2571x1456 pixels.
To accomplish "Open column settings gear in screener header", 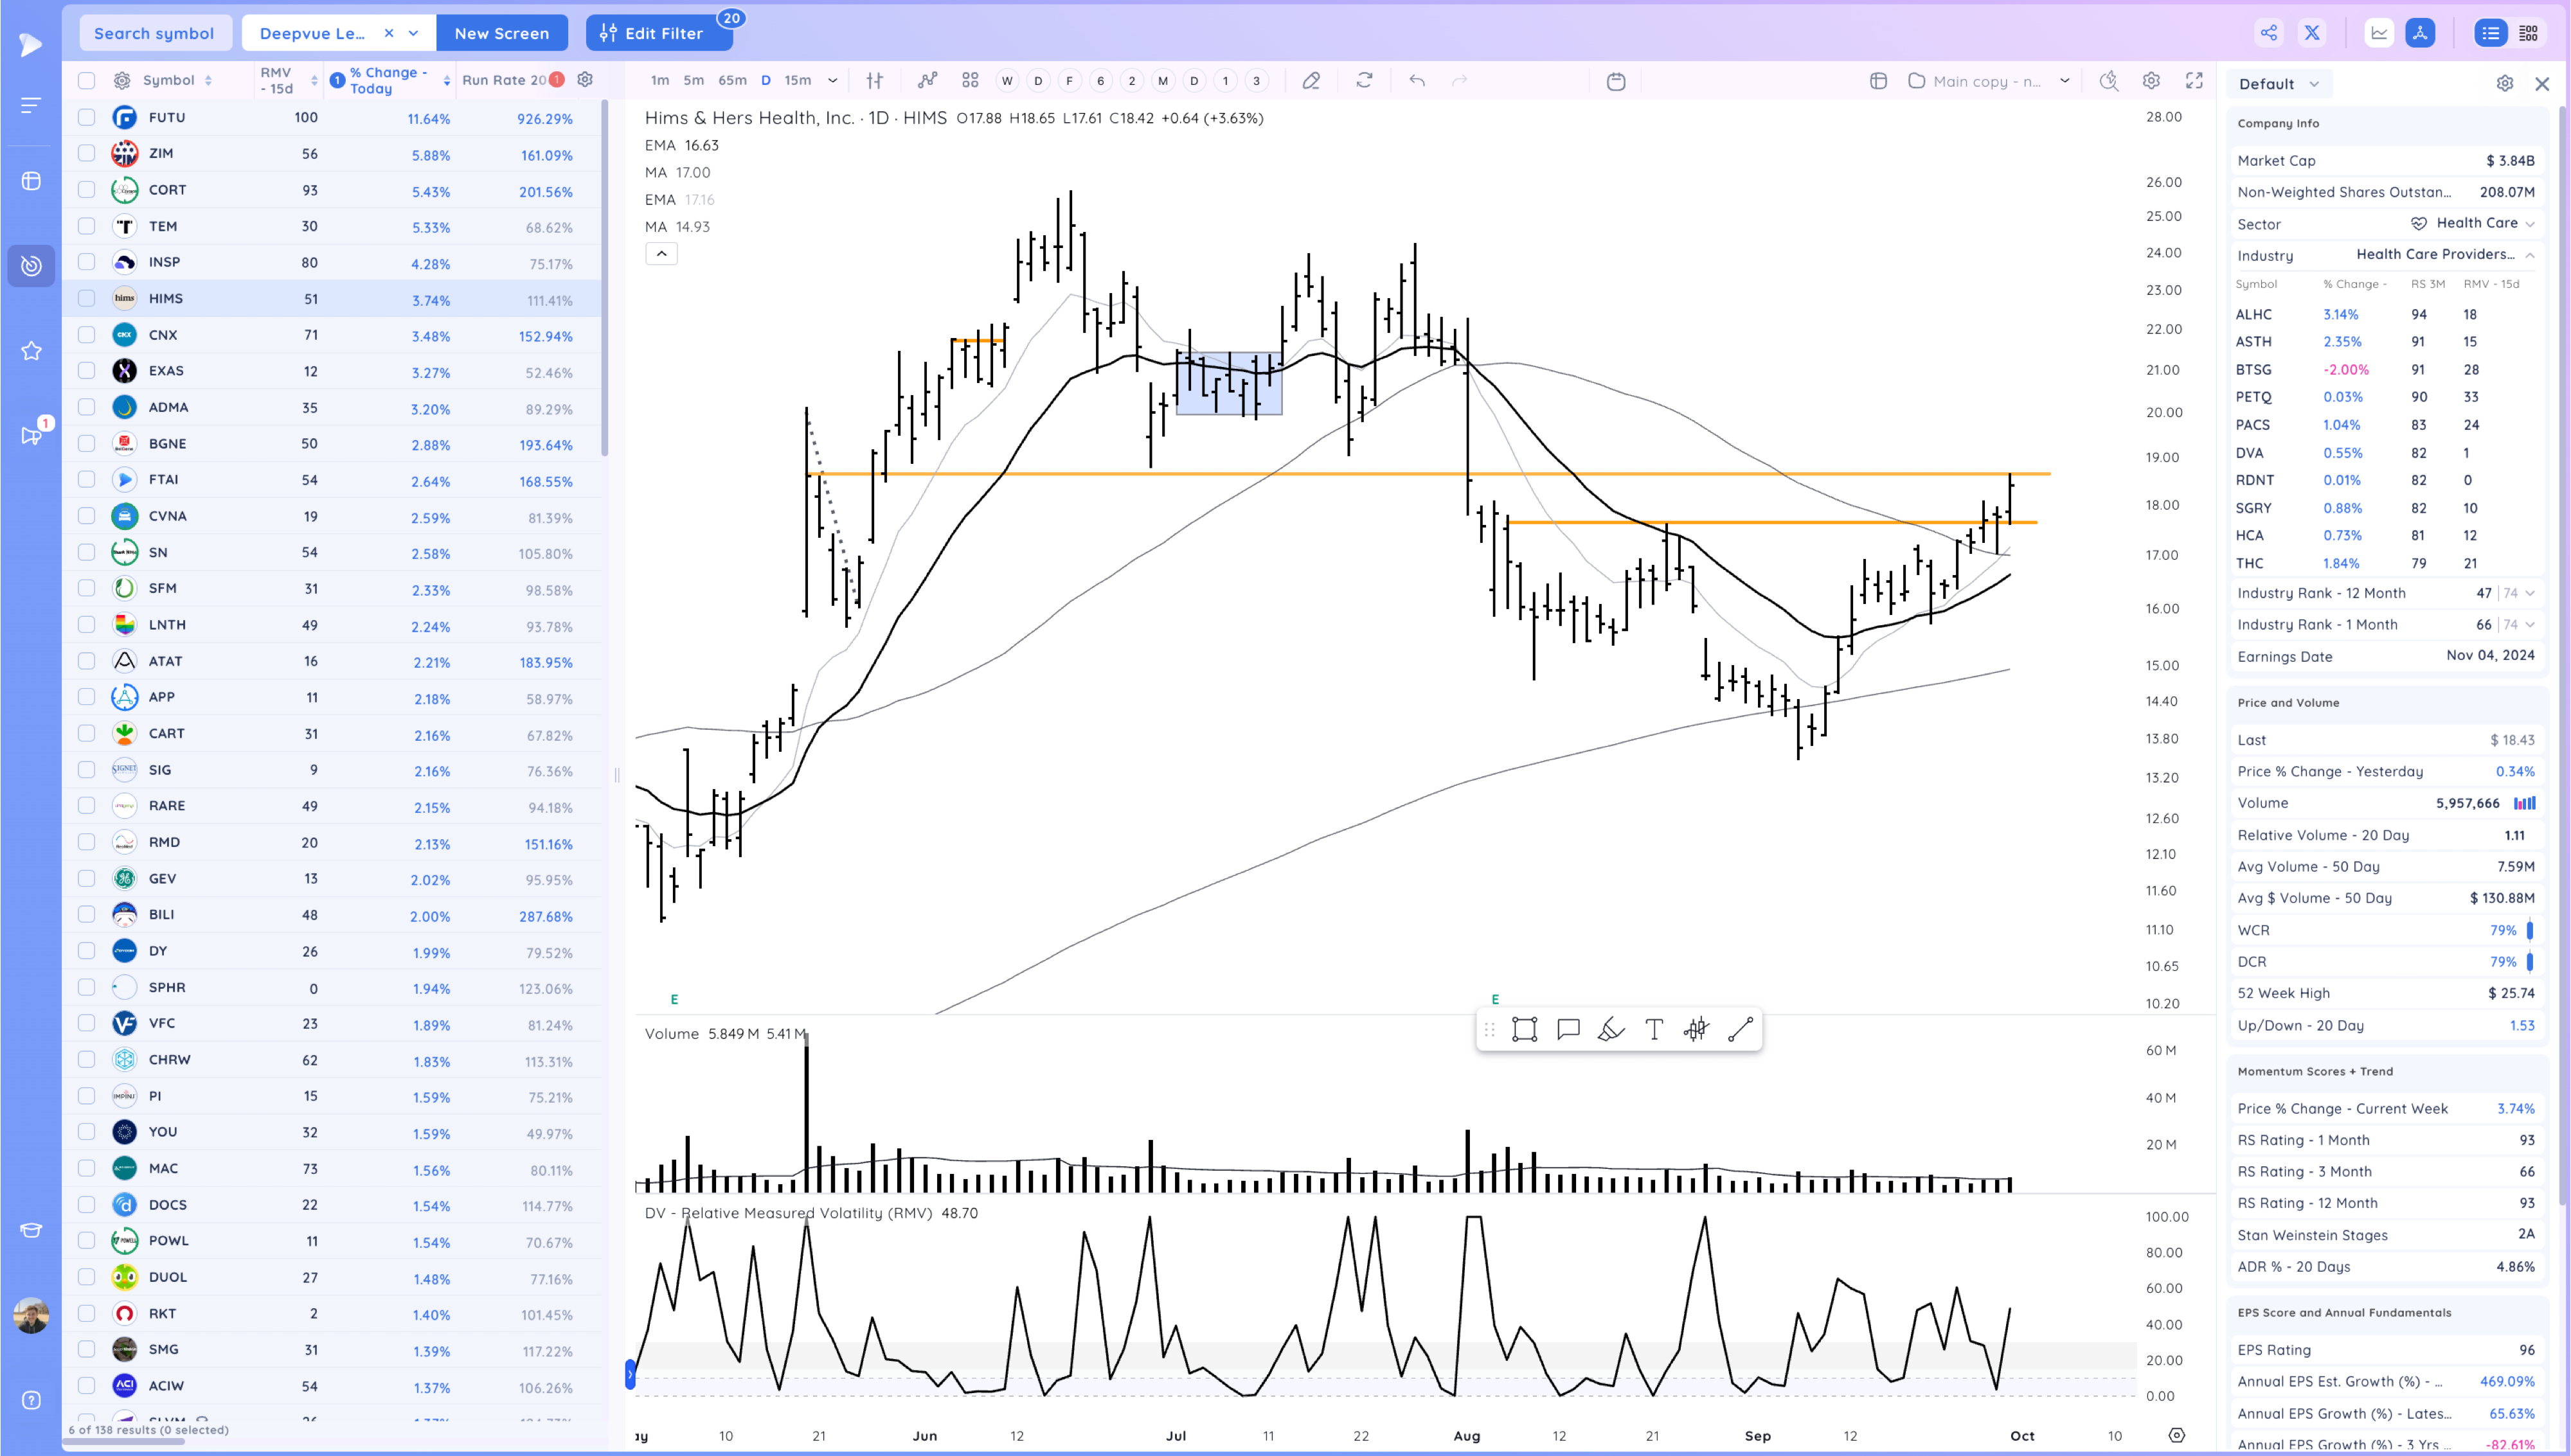I will (585, 79).
